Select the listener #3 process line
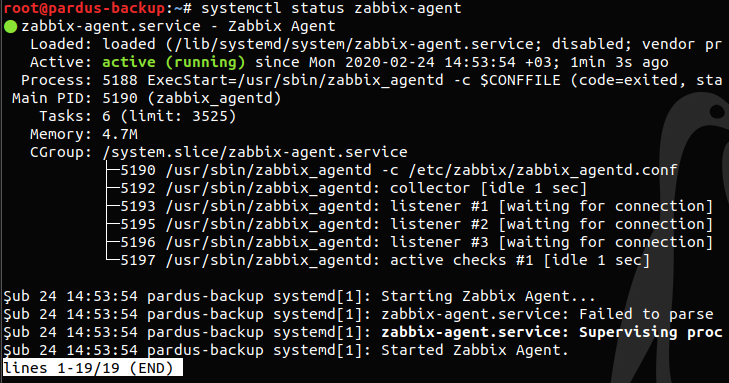The image size is (729, 383). pos(417,242)
